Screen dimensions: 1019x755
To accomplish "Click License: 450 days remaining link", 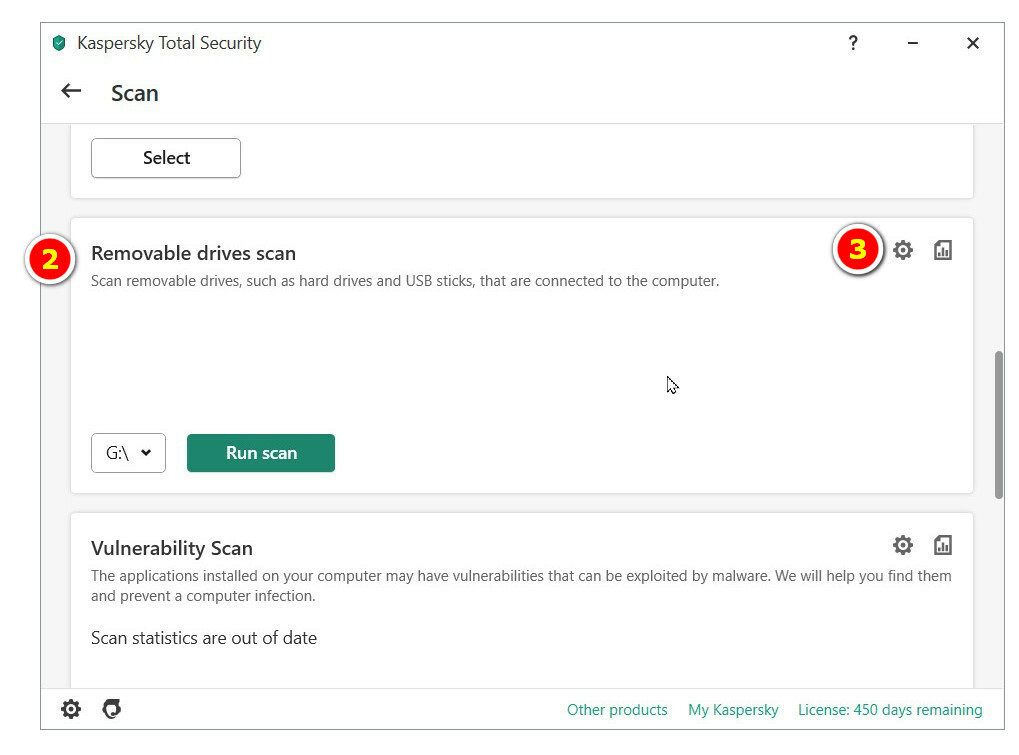I will 890,710.
